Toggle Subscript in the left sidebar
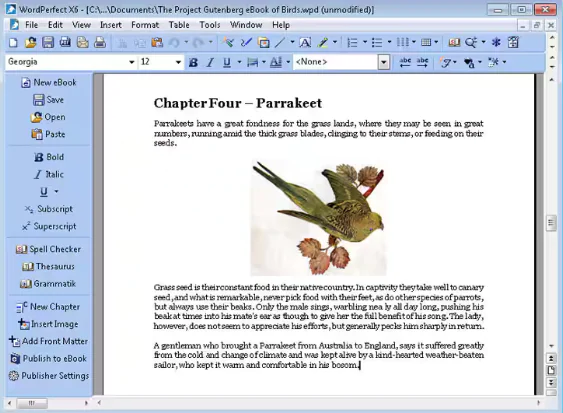563x413 pixels. 49,209
